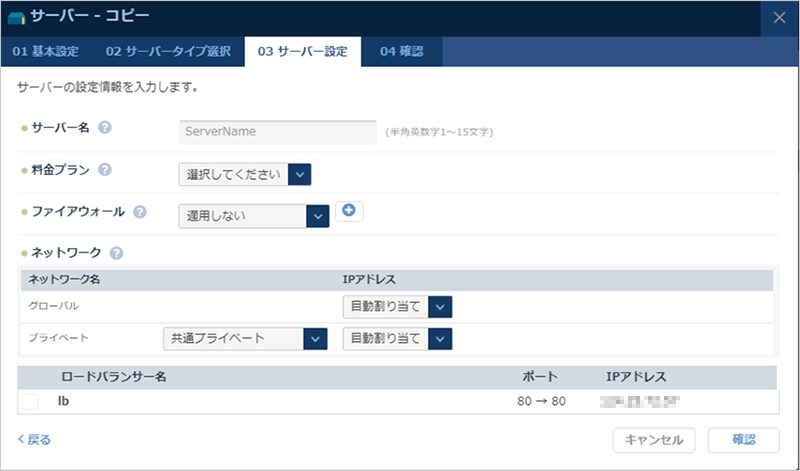This screenshot has height=471, width=800.
Task: Click the グローバル network row label
Action: click(x=54, y=306)
